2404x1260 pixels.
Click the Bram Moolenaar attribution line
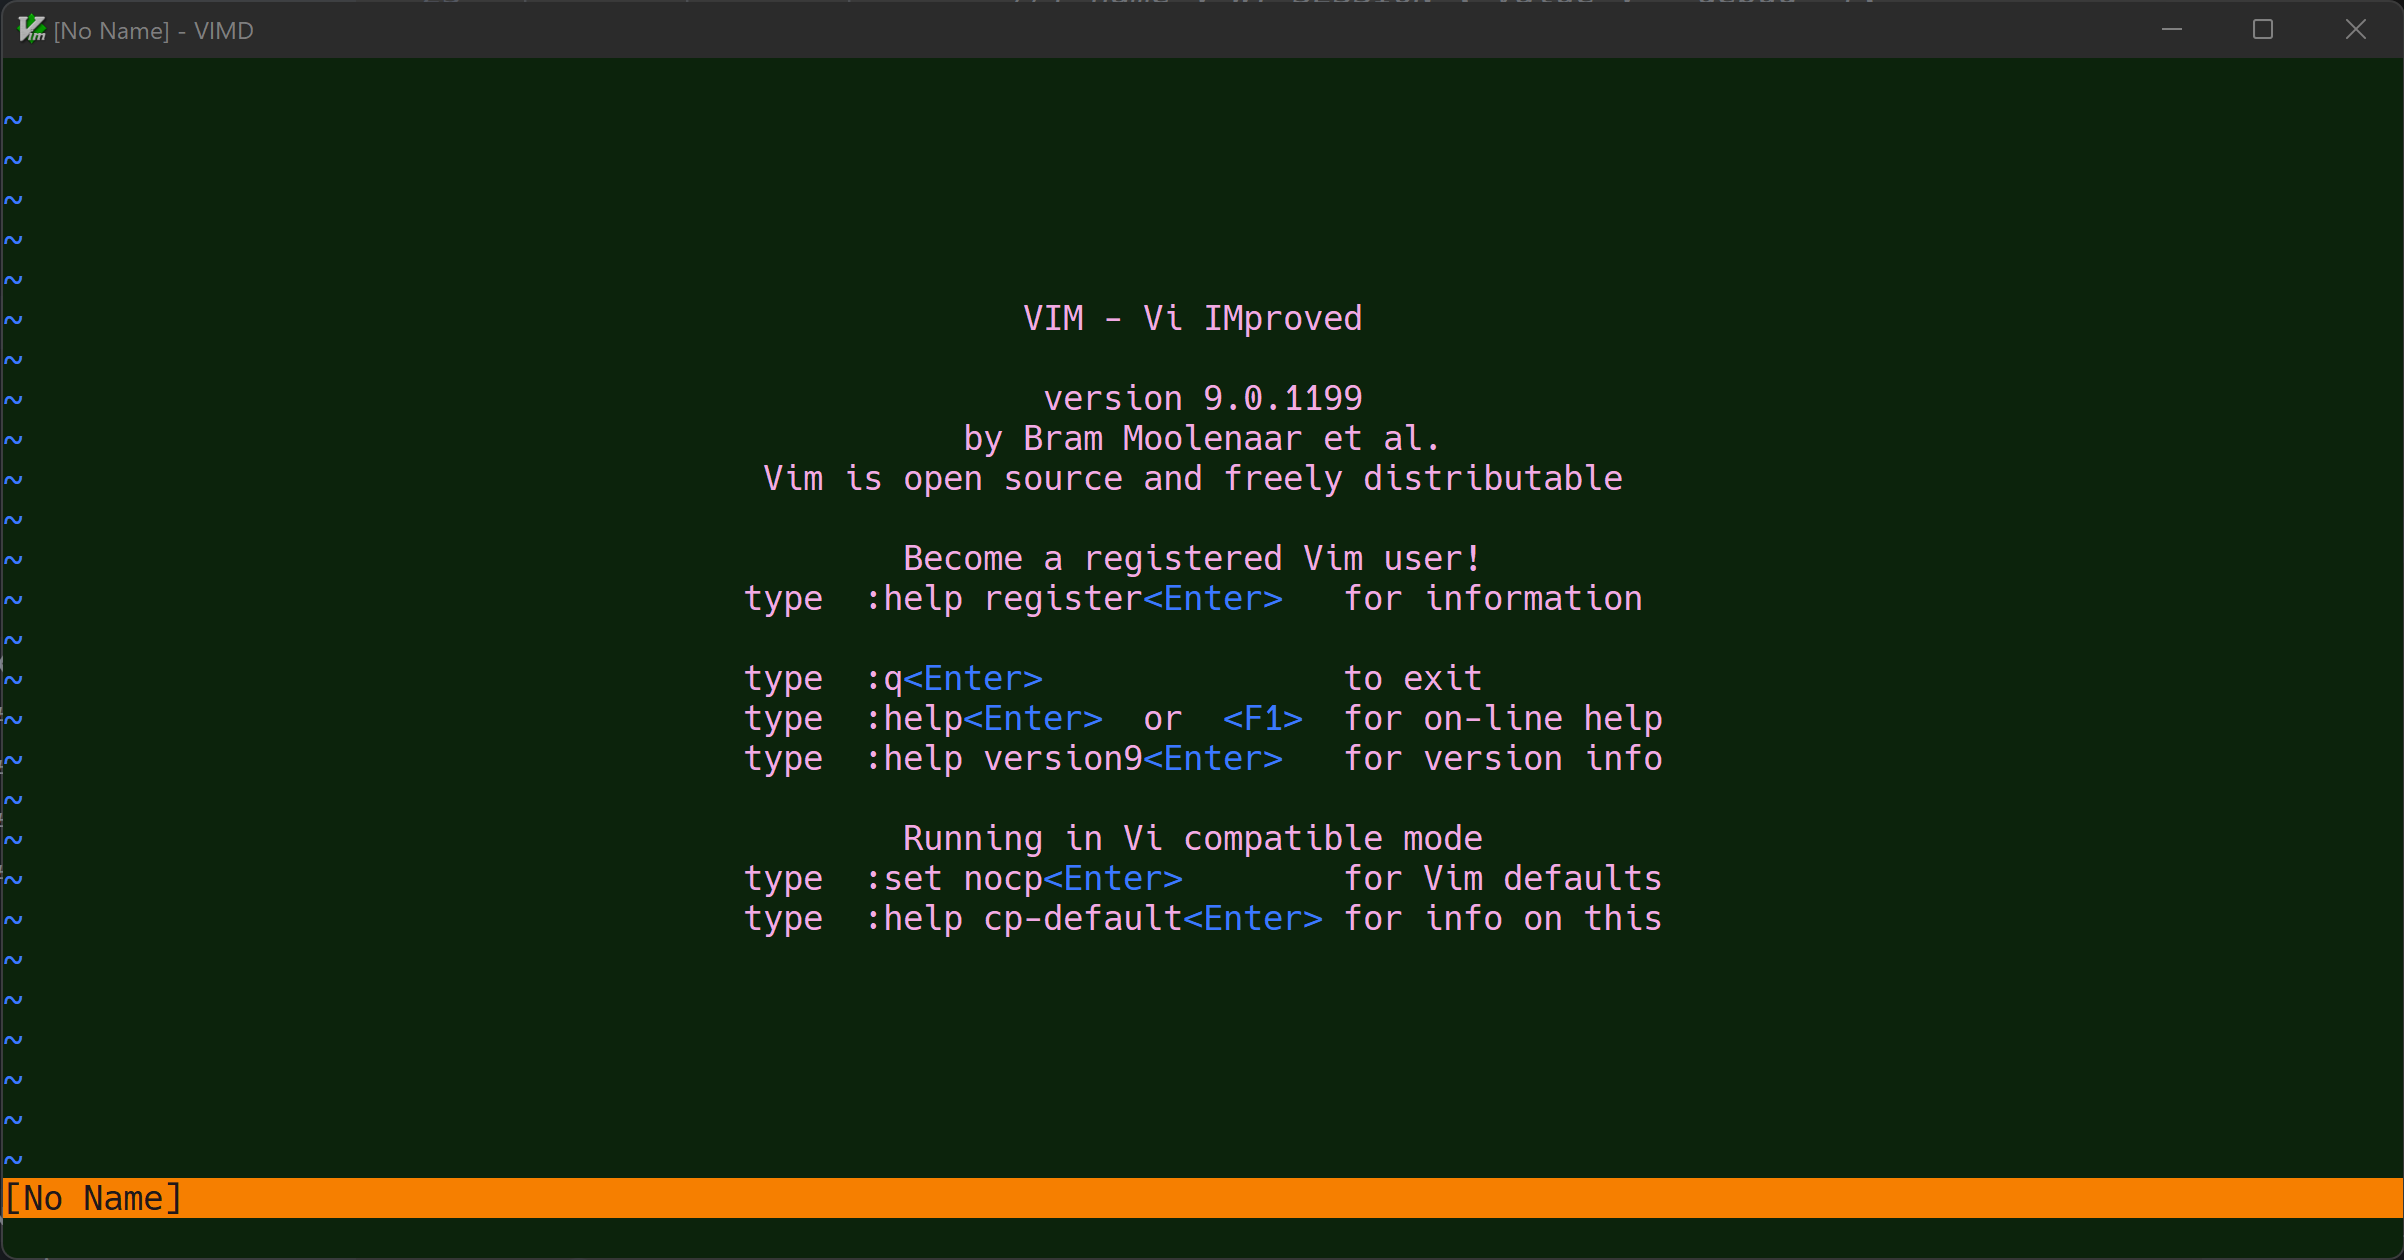pos(1200,438)
